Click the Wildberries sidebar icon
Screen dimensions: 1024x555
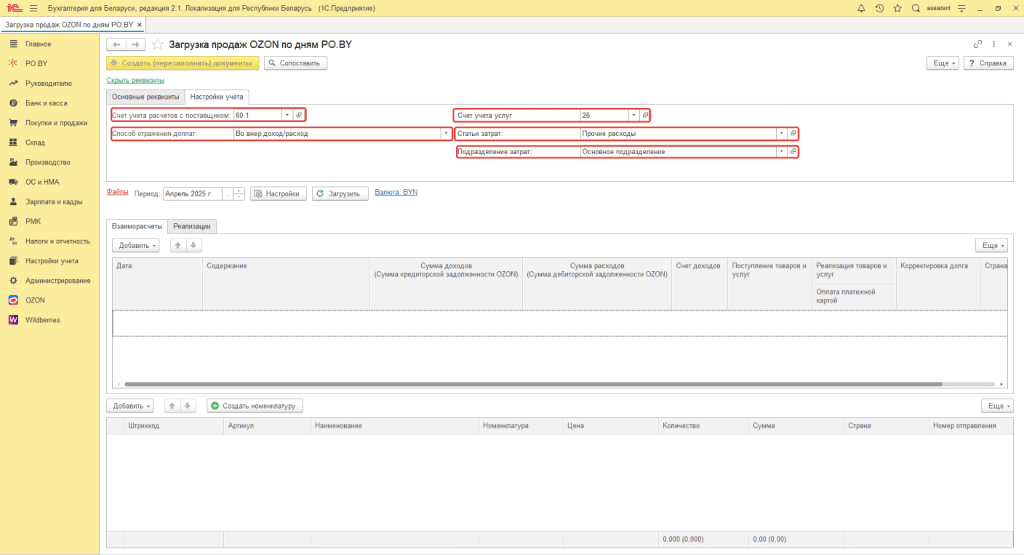[x=12, y=320]
